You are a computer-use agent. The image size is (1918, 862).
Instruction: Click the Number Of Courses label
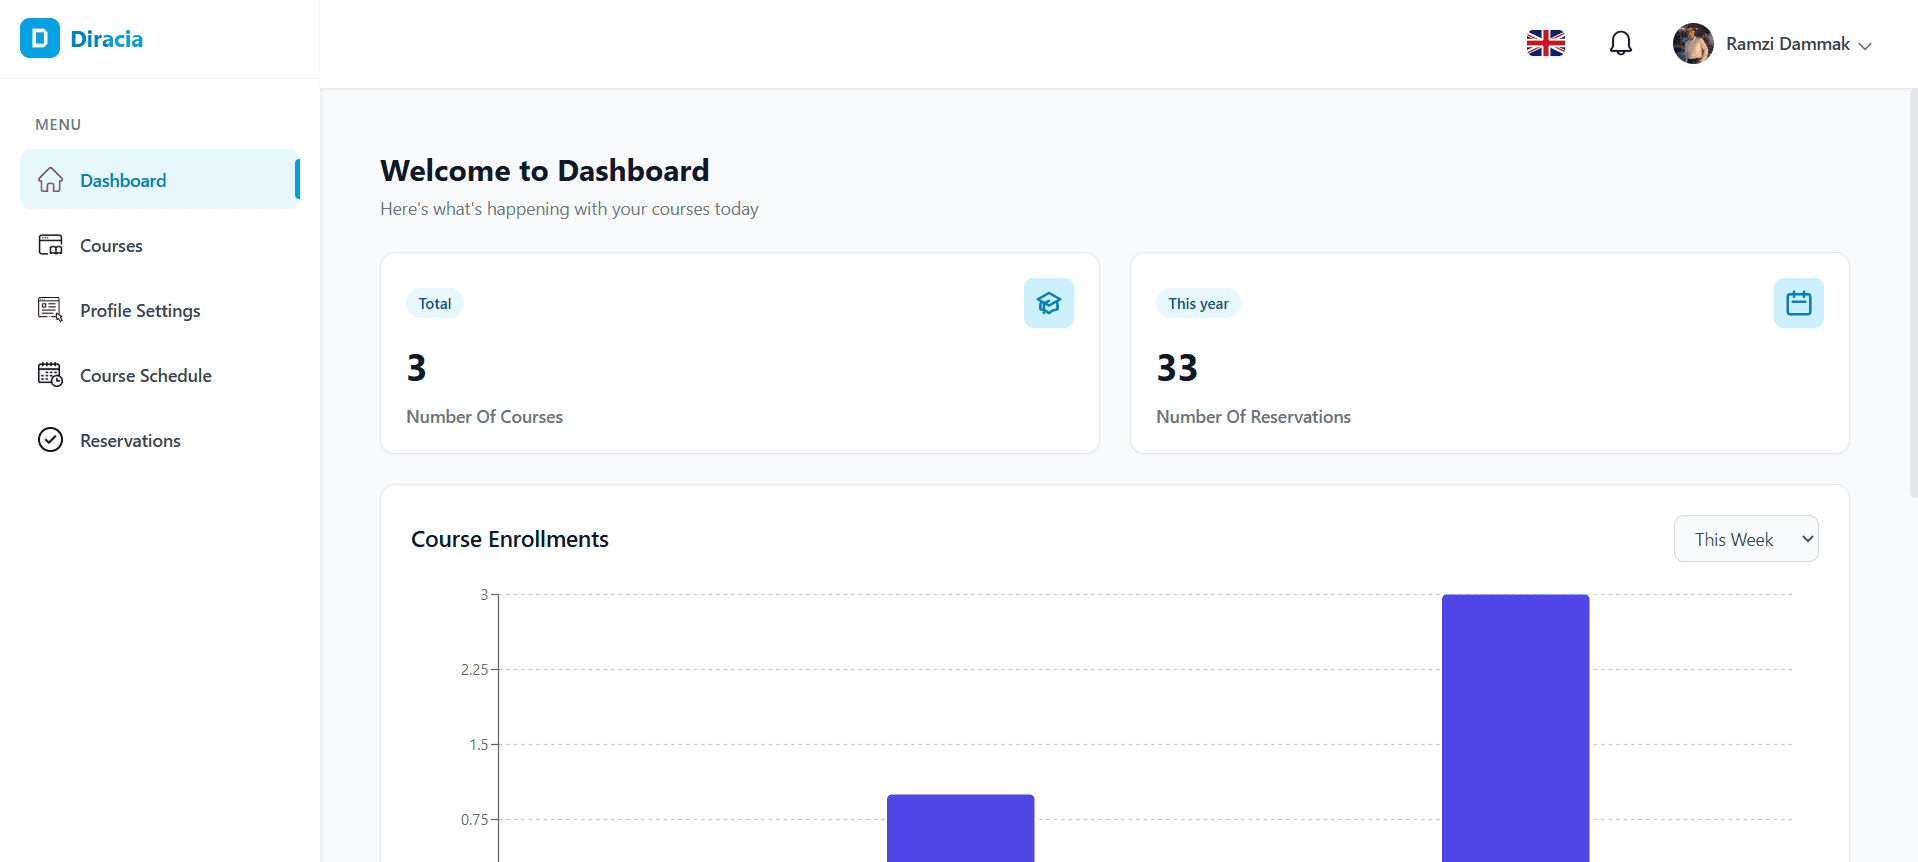[x=484, y=417]
